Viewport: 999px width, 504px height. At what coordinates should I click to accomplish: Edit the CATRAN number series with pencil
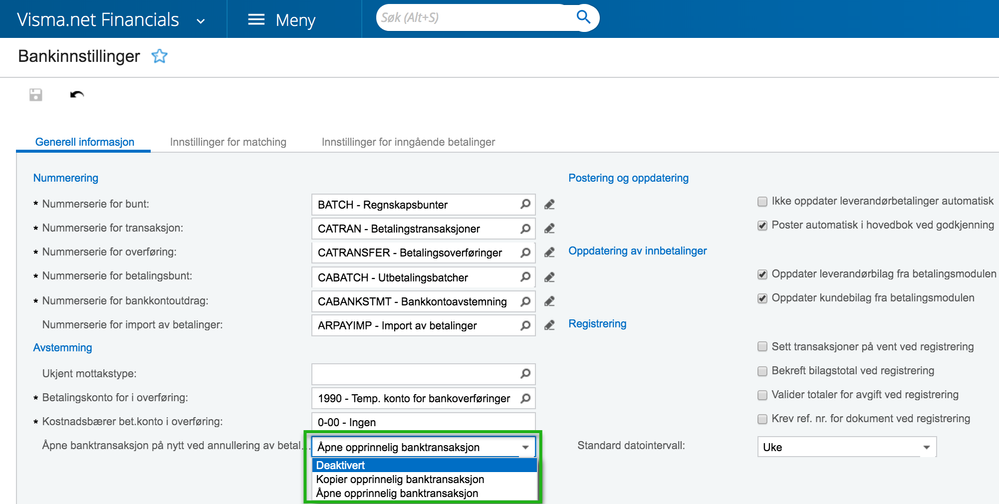(x=549, y=228)
